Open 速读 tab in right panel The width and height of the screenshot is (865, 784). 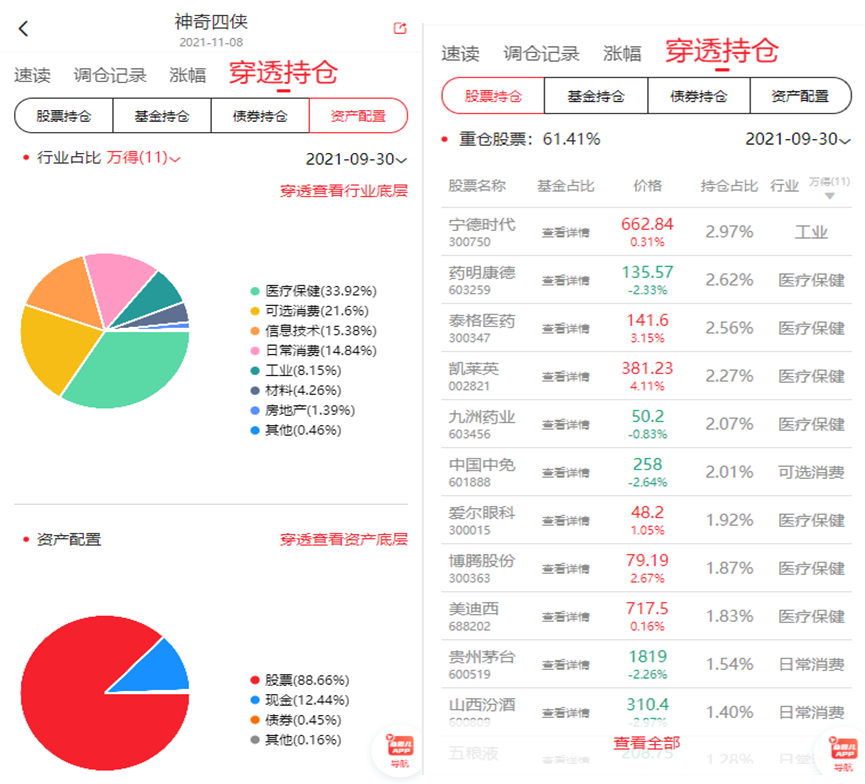pyautogui.click(x=460, y=54)
